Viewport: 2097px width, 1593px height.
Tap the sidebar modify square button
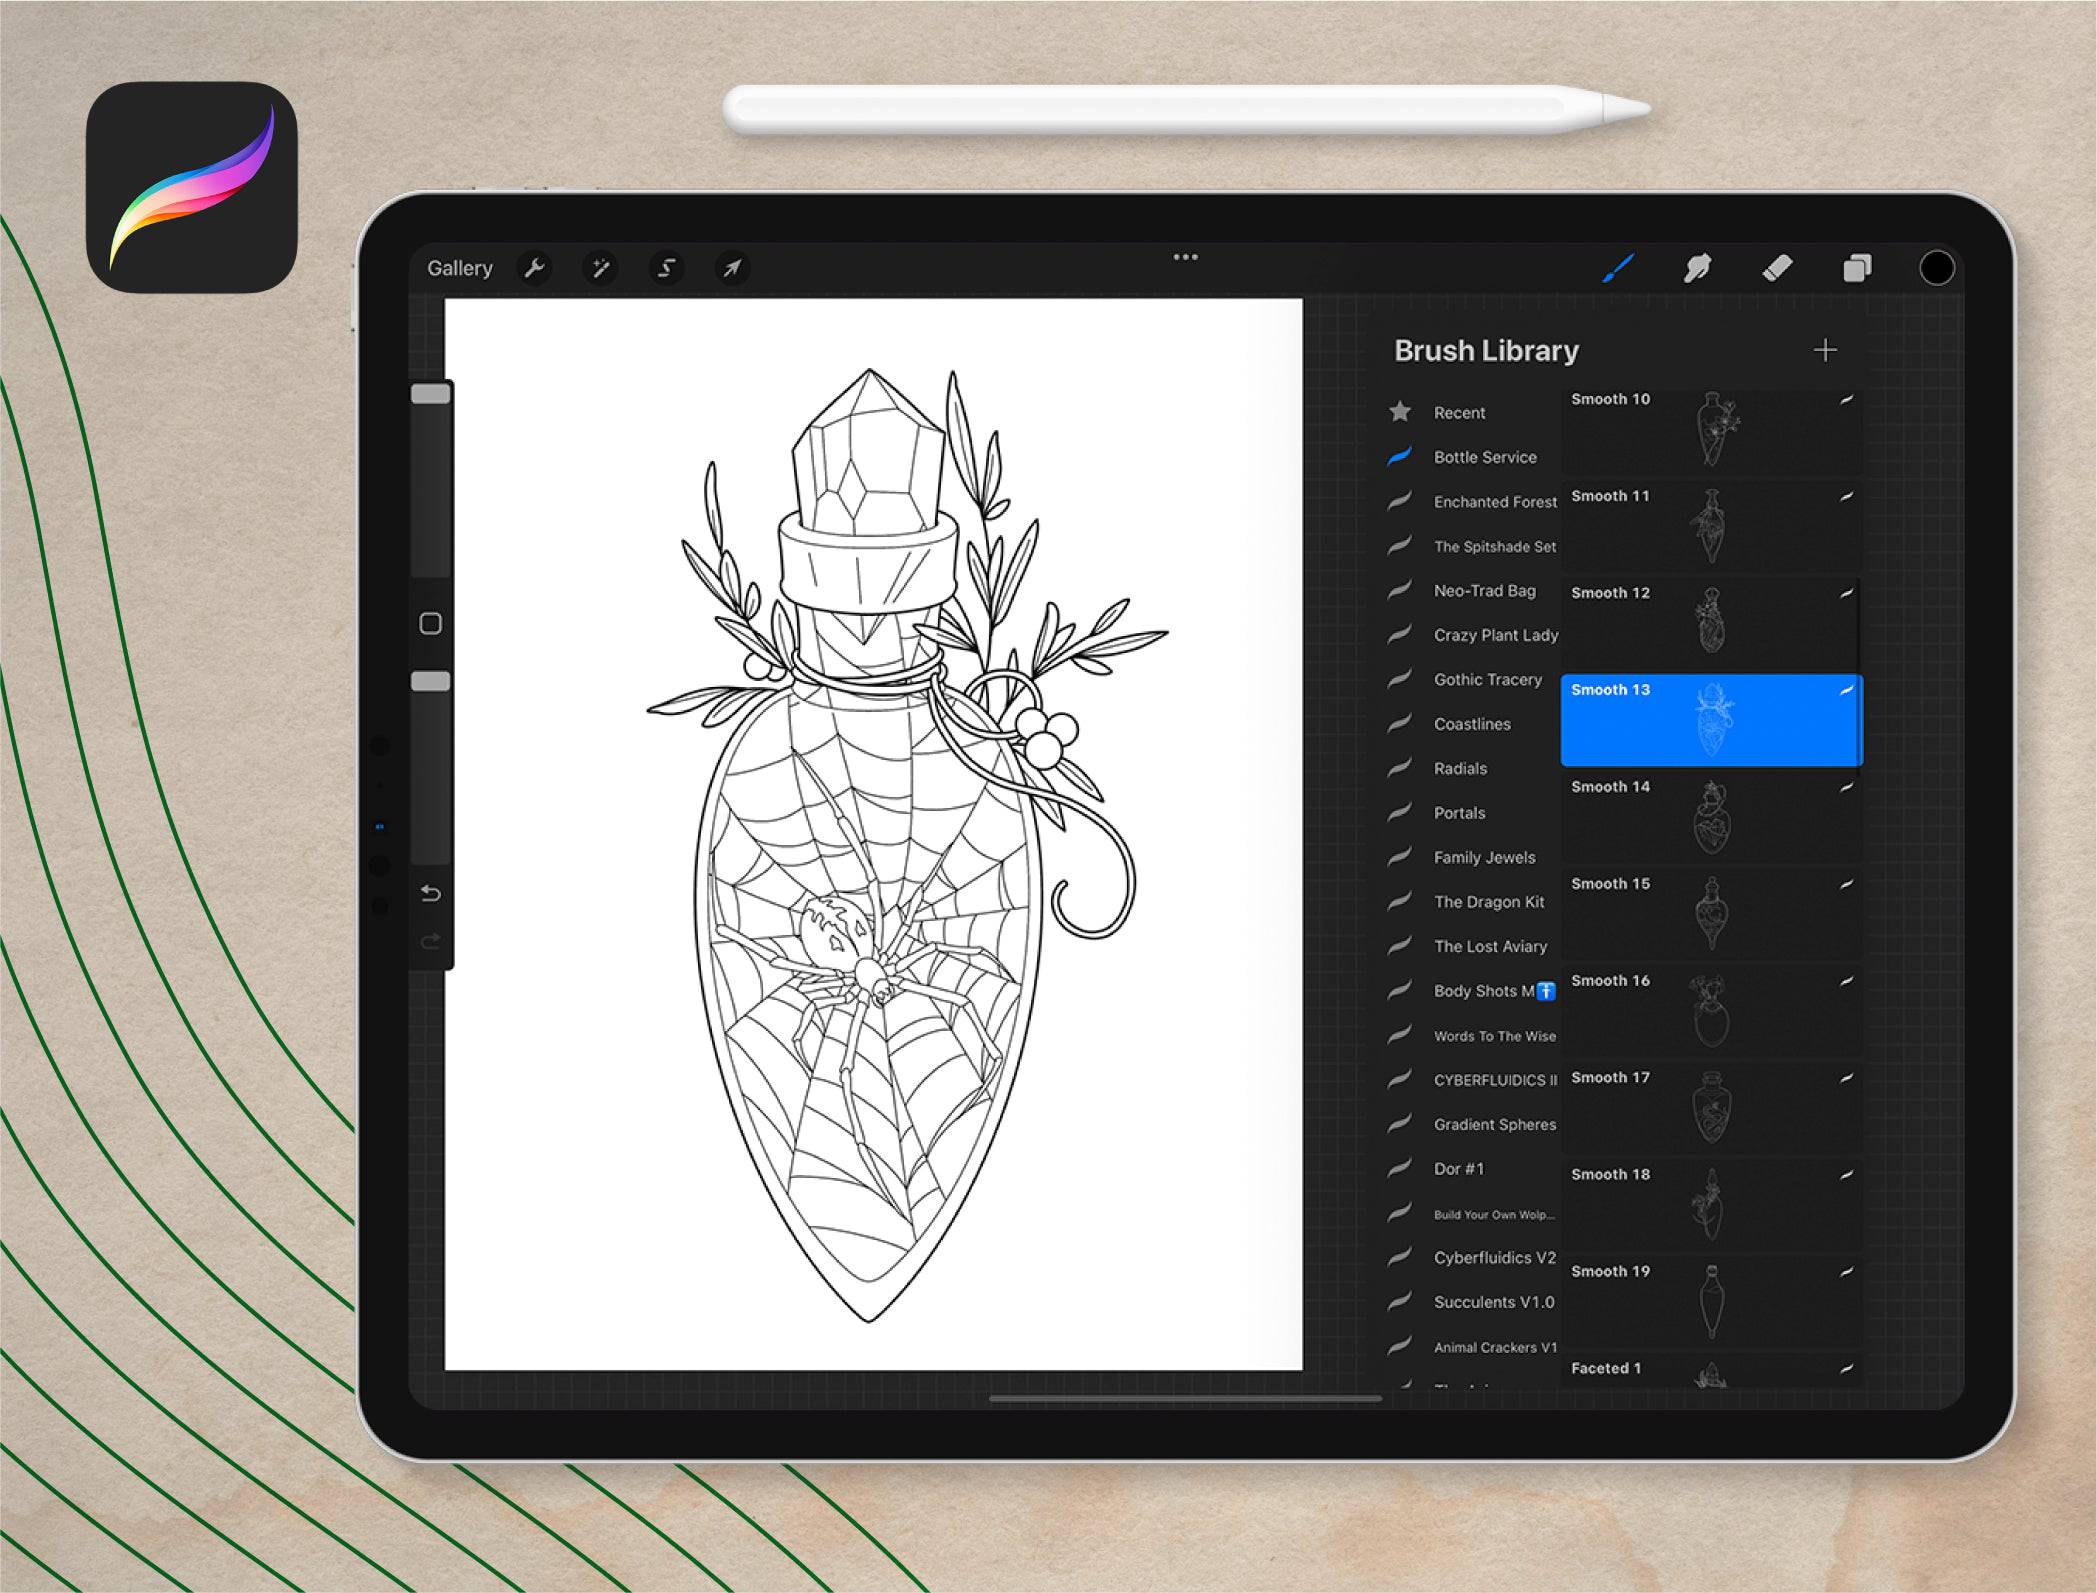tap(431, 622)
